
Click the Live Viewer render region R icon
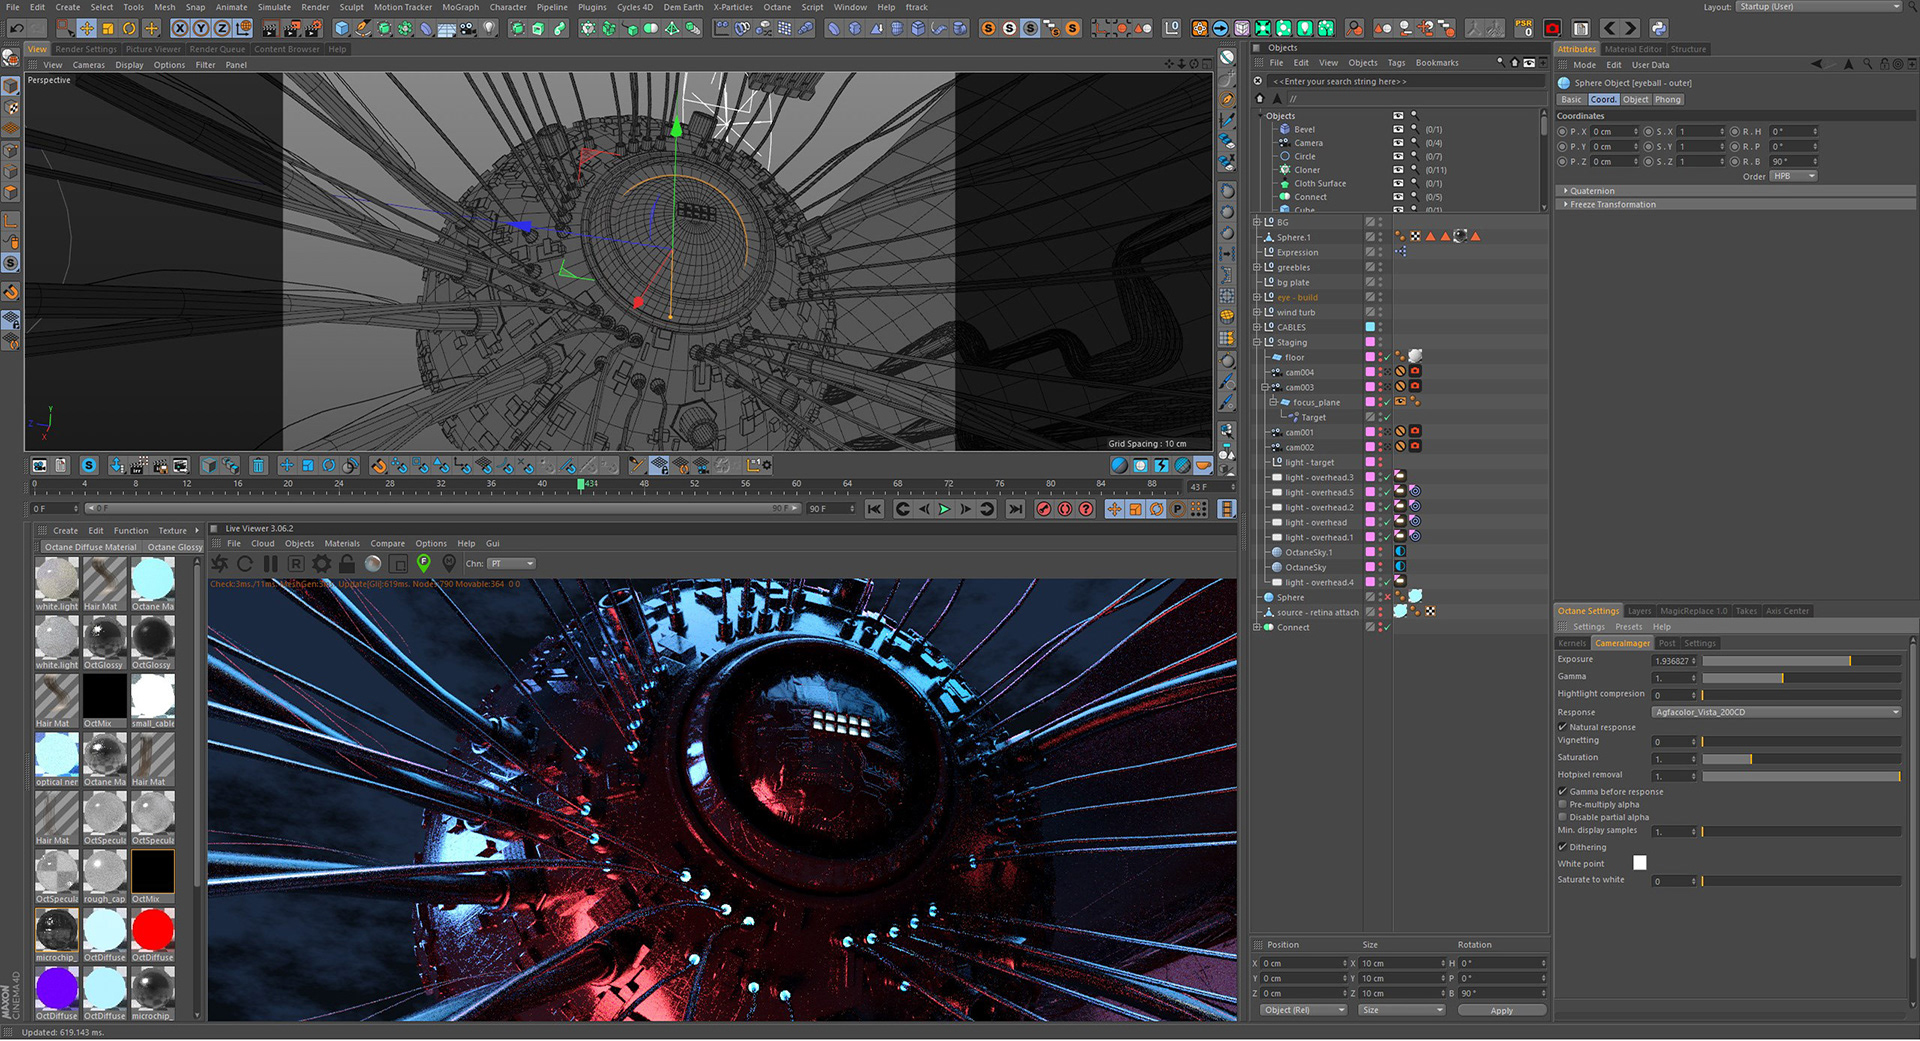[296, 564]
